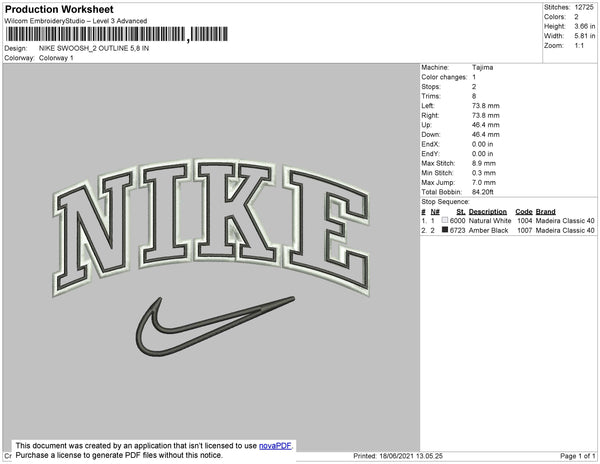Click the 'Colorway 1' value
Image resolution: width=600 pixels, height=464 pixels.
[x=56, y=58]
